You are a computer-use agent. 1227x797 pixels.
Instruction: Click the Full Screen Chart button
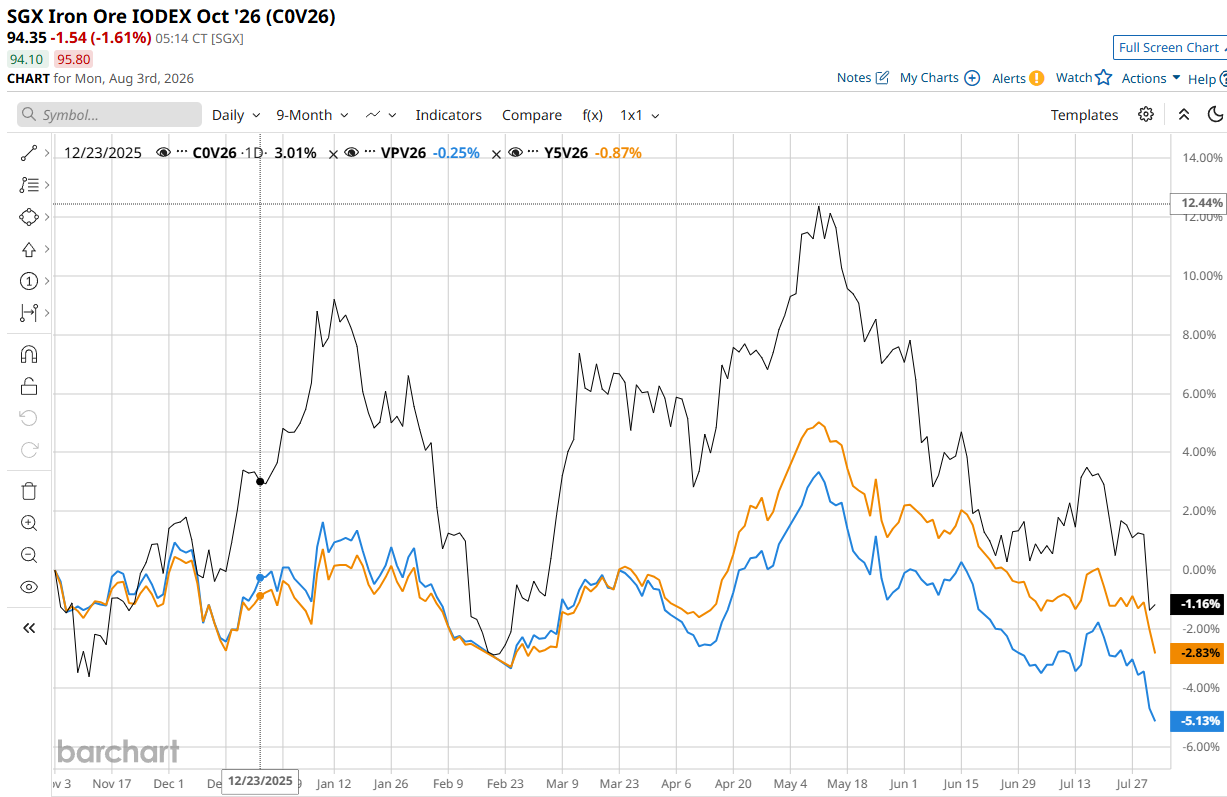[1169, 47]
